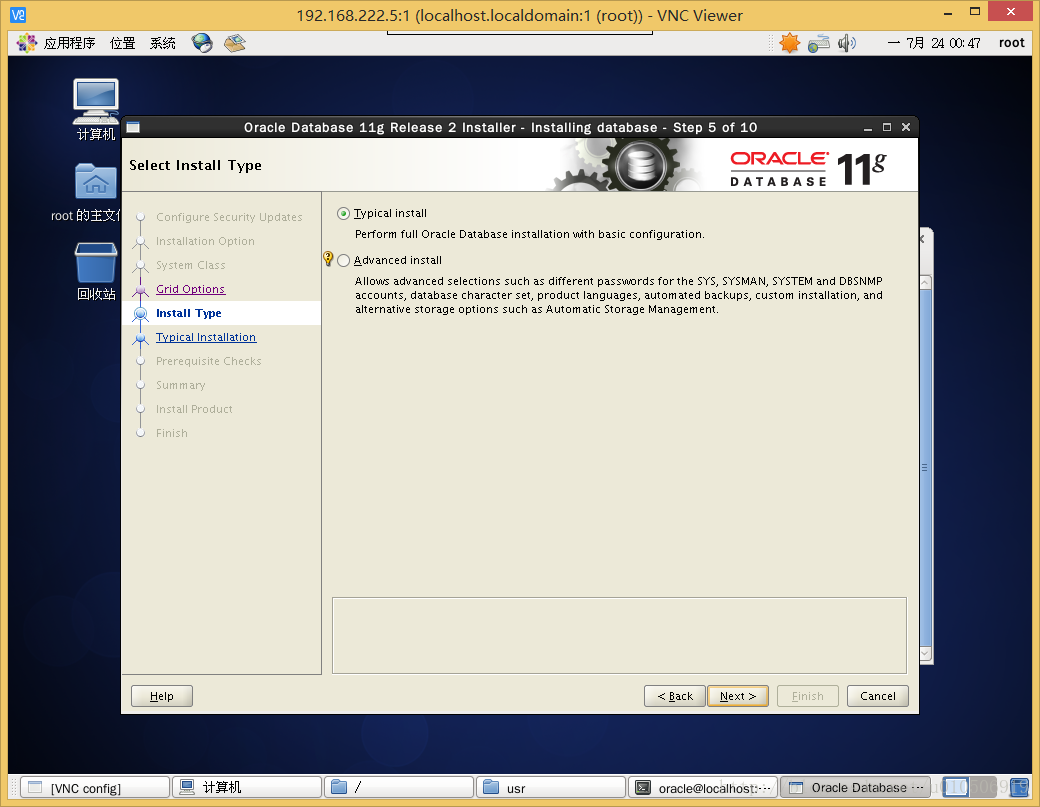Click 'Installation Option' in the steps list

205,241
